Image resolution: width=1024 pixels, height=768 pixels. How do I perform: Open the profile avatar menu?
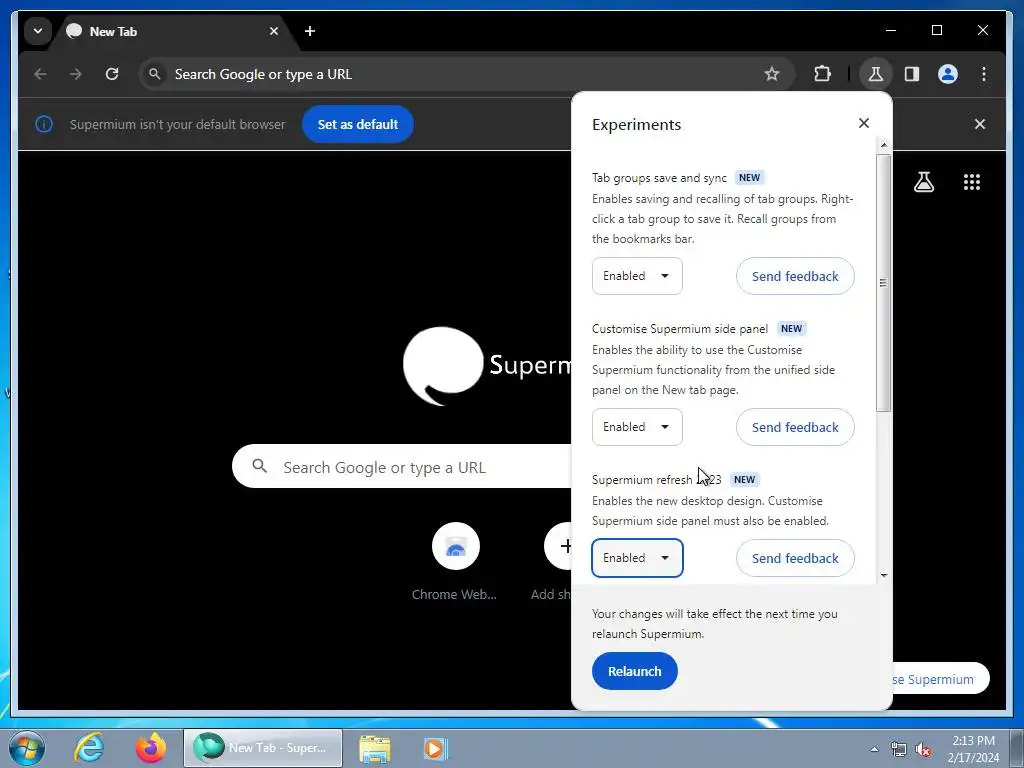coord(948,74)
